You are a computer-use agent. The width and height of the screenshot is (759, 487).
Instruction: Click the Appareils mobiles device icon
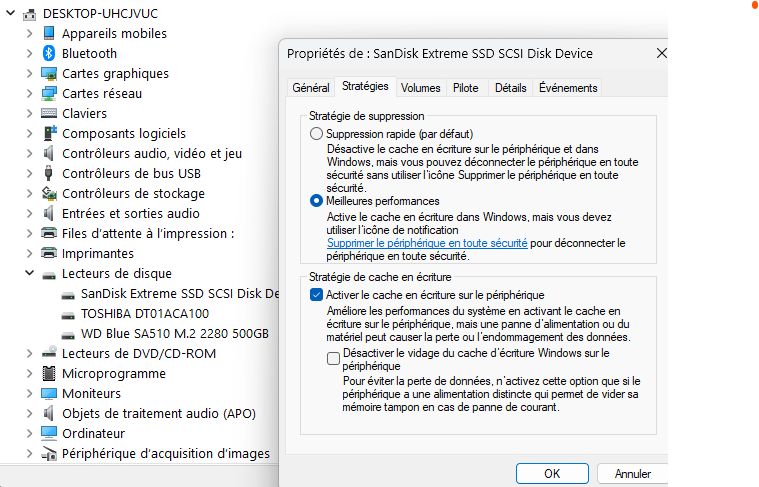(49, 33)
